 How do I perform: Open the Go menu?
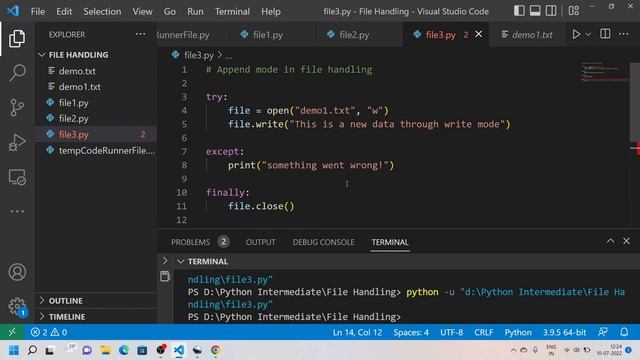coord(169,11)
